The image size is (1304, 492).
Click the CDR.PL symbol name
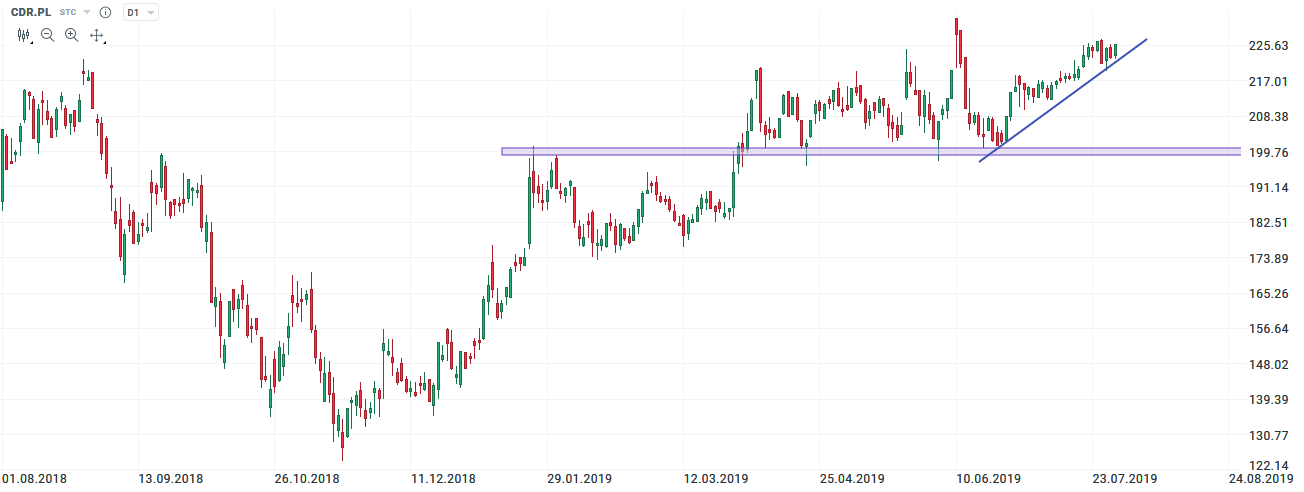31,13
